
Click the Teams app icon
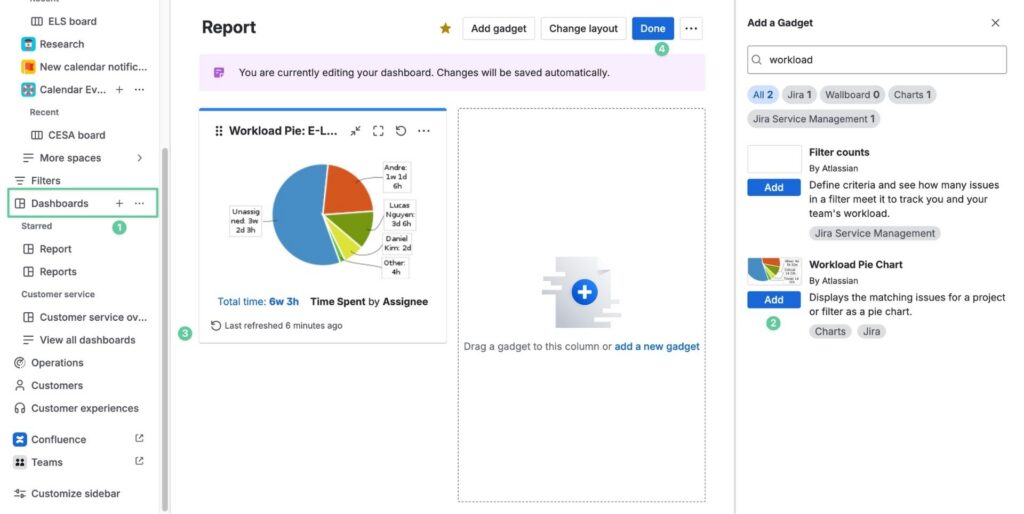[x=20, y=462]
